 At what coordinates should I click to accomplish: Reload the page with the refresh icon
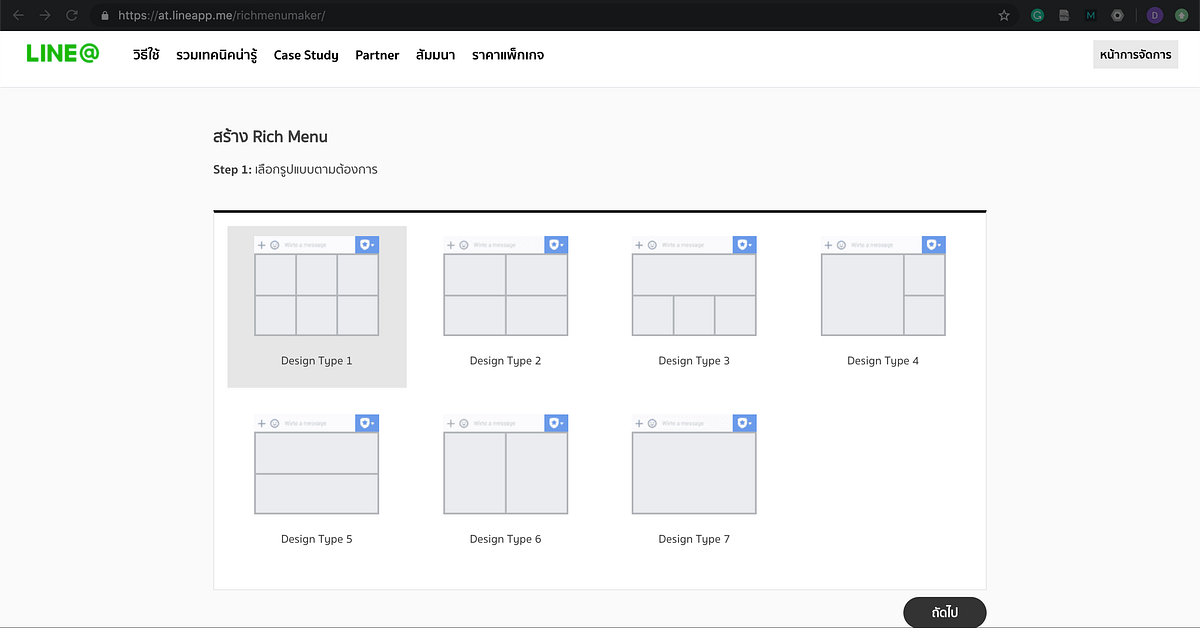click(71, 15)
